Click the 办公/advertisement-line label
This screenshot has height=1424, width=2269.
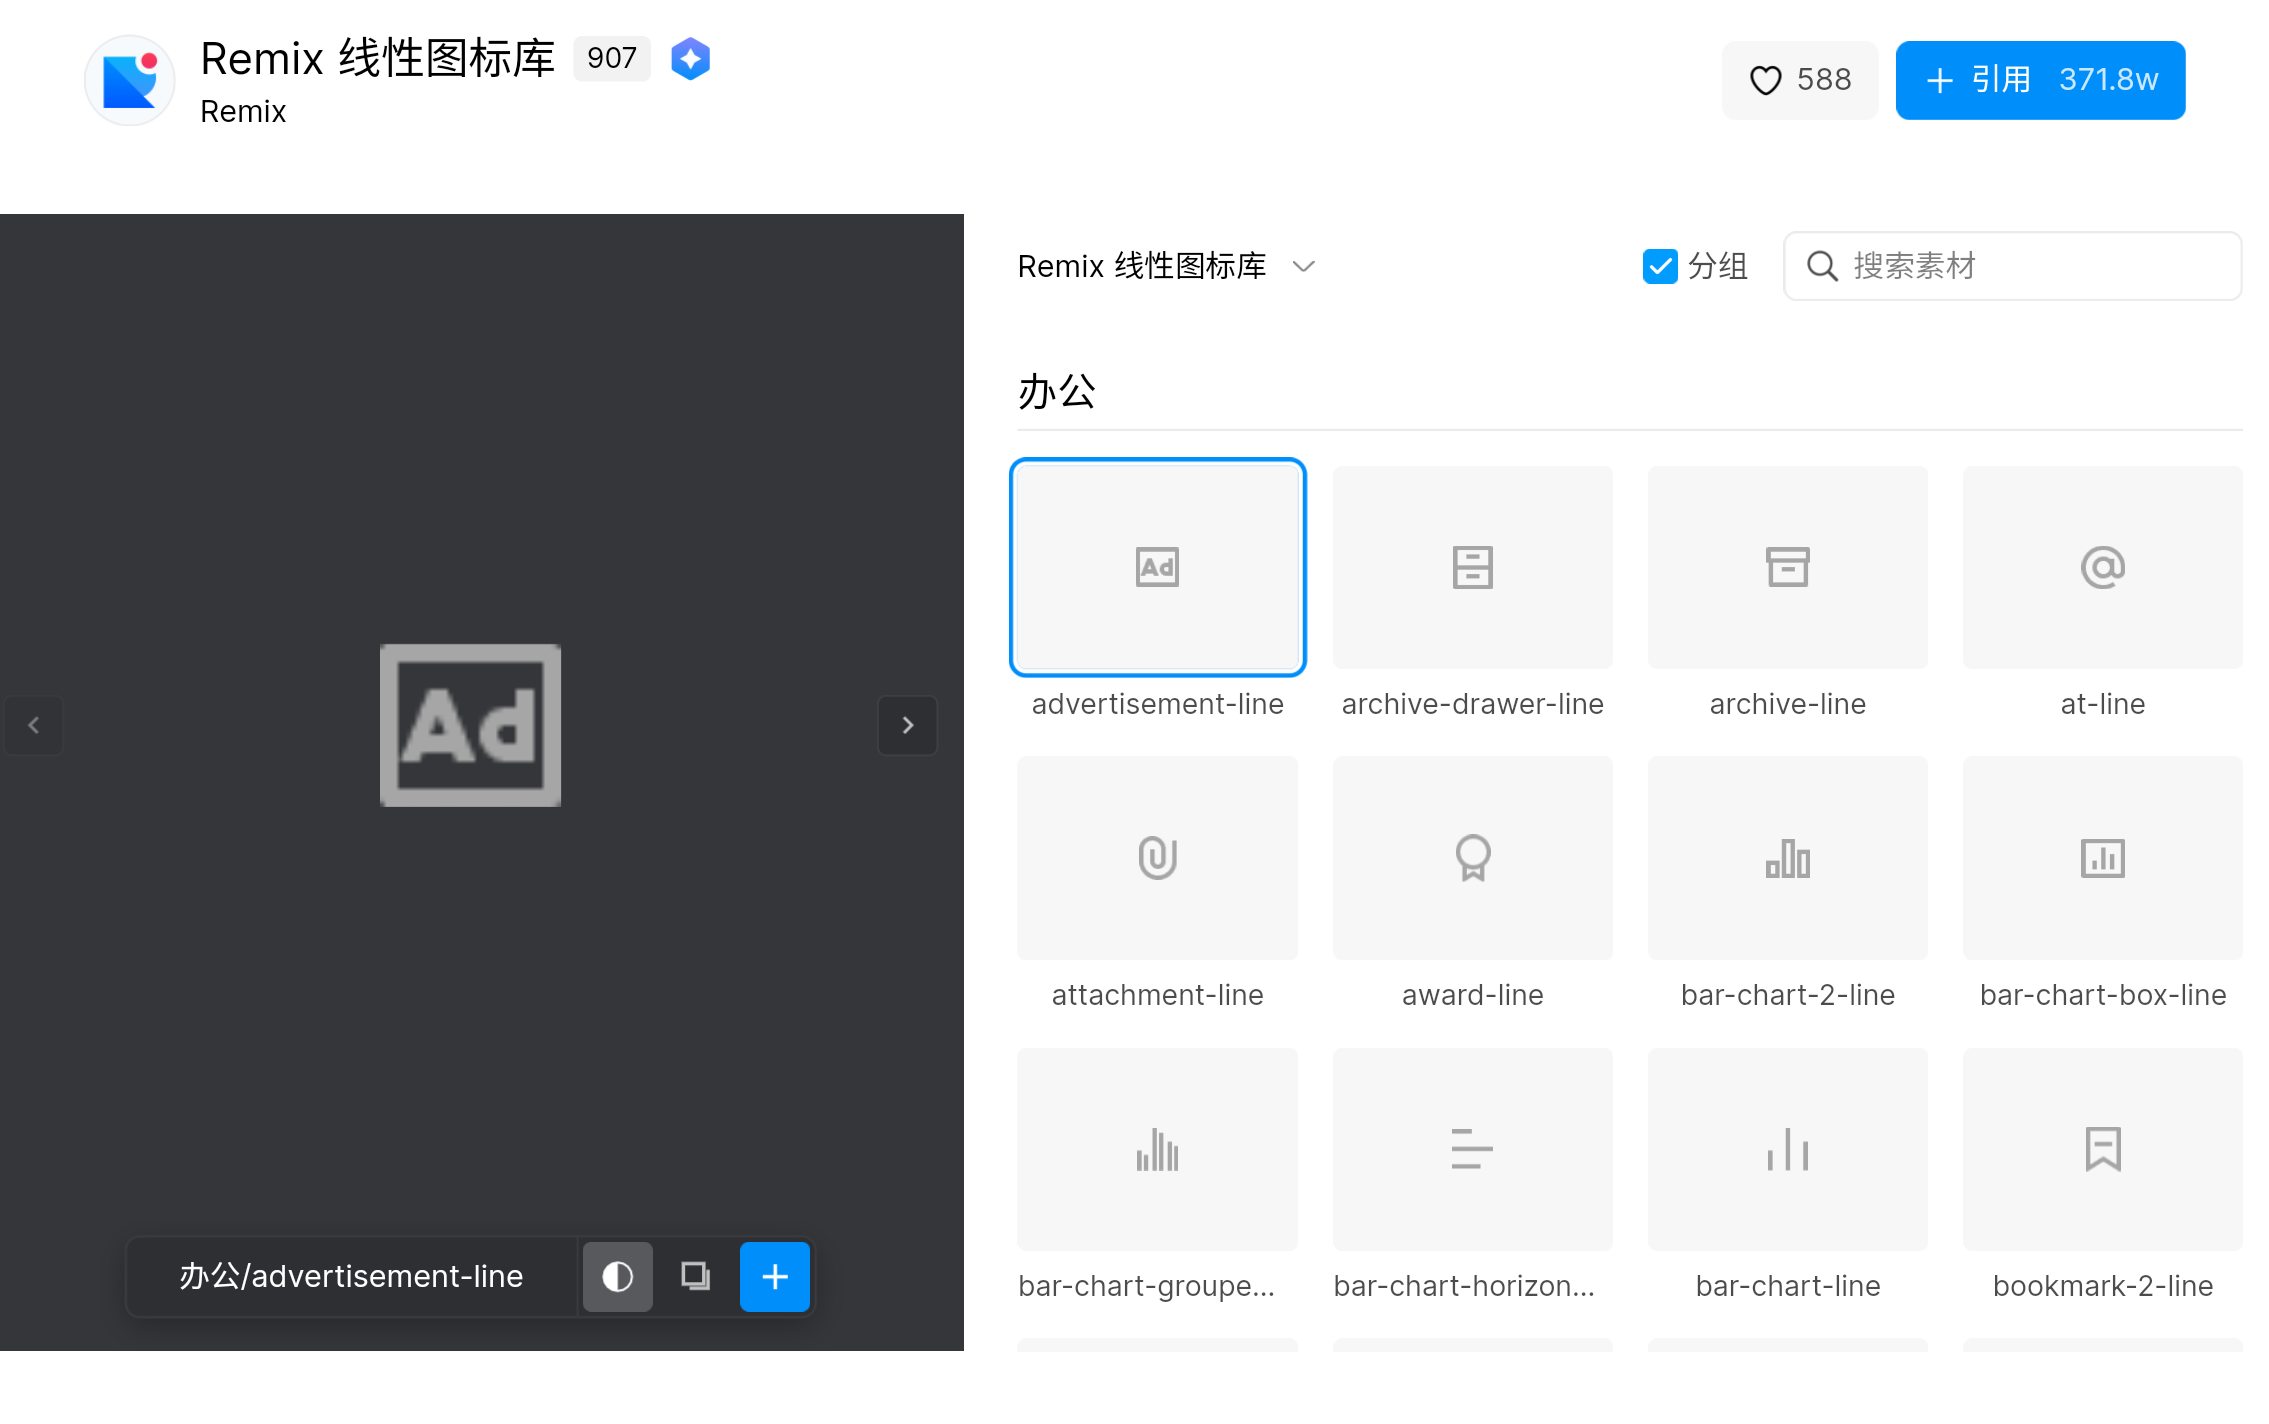[351, 1277]
